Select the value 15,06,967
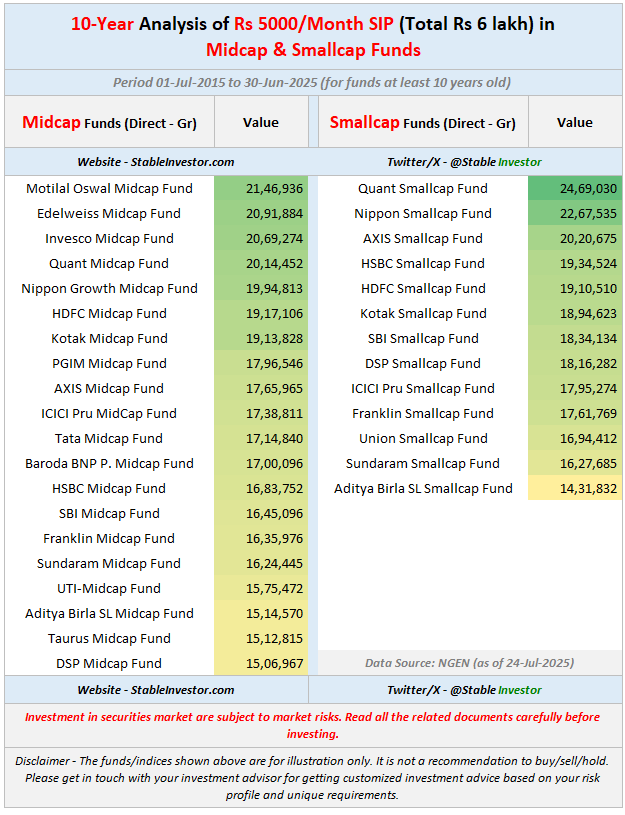Viewport: 625px width, 815px height. pyautogui.click(x=274, y=663)
